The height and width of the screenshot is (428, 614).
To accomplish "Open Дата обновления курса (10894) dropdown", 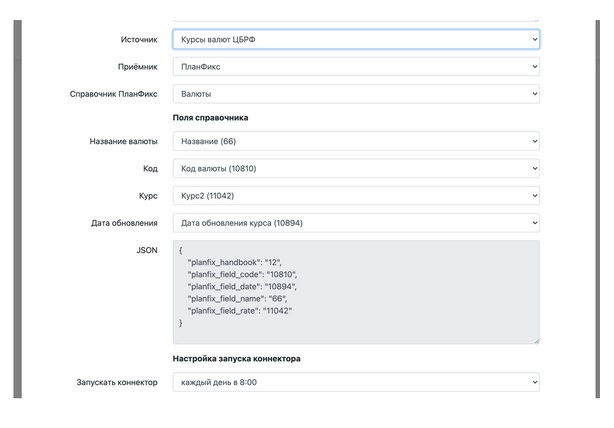I will (356, 223).
